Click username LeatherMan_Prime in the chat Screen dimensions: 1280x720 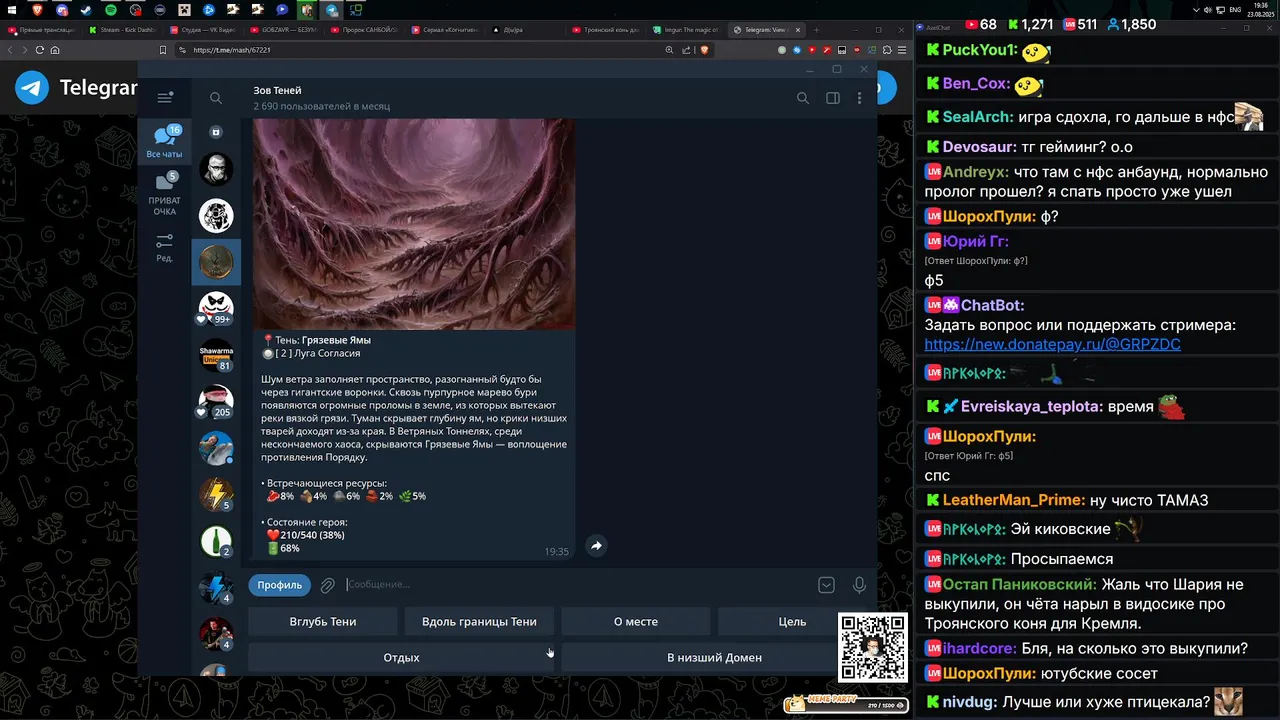[x=1013, y=500]
